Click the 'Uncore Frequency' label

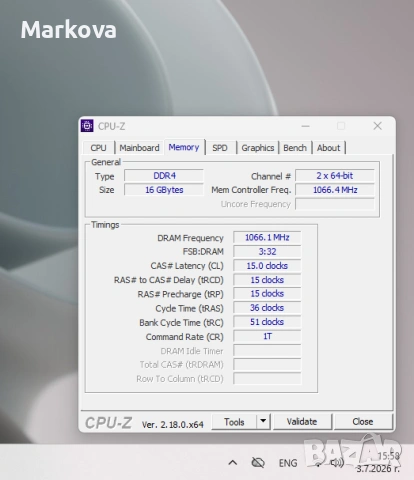click(x=256, y=204)
